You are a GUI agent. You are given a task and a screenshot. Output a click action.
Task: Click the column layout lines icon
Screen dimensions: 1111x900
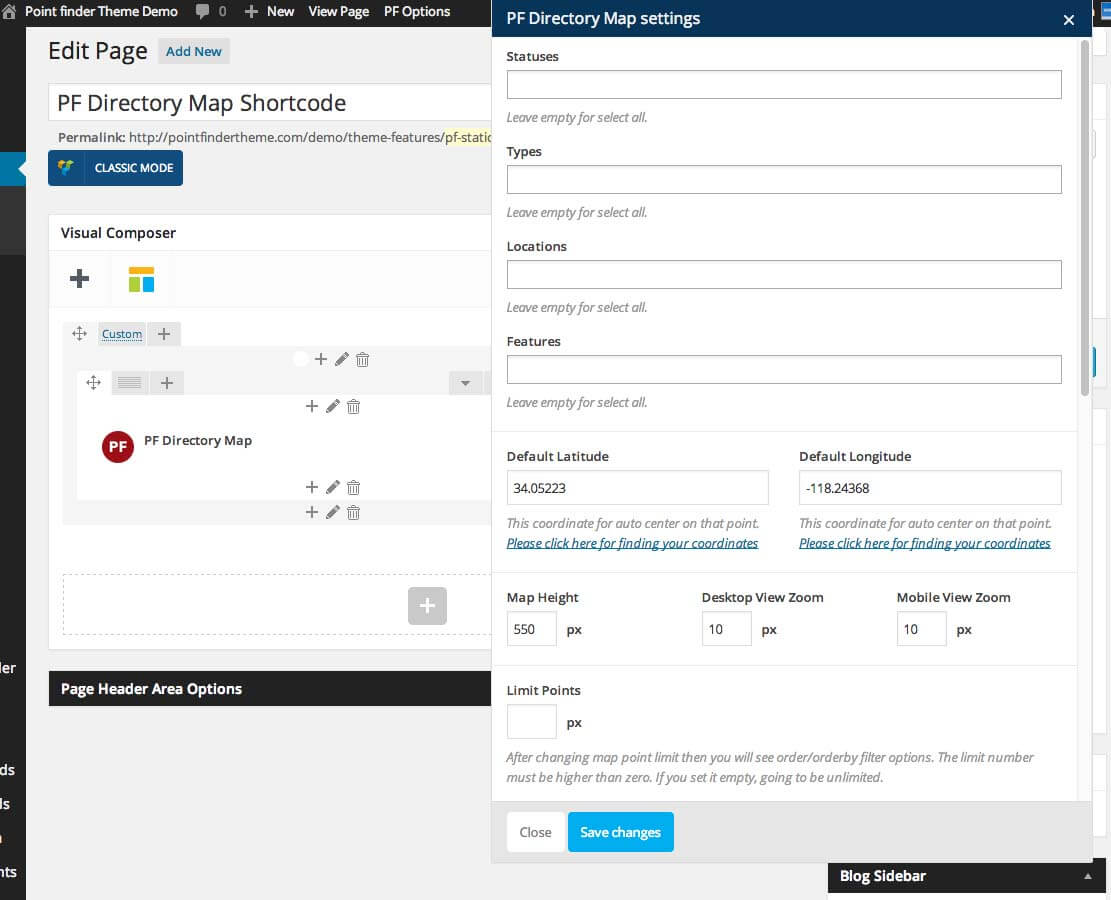[x=129, y=382]
